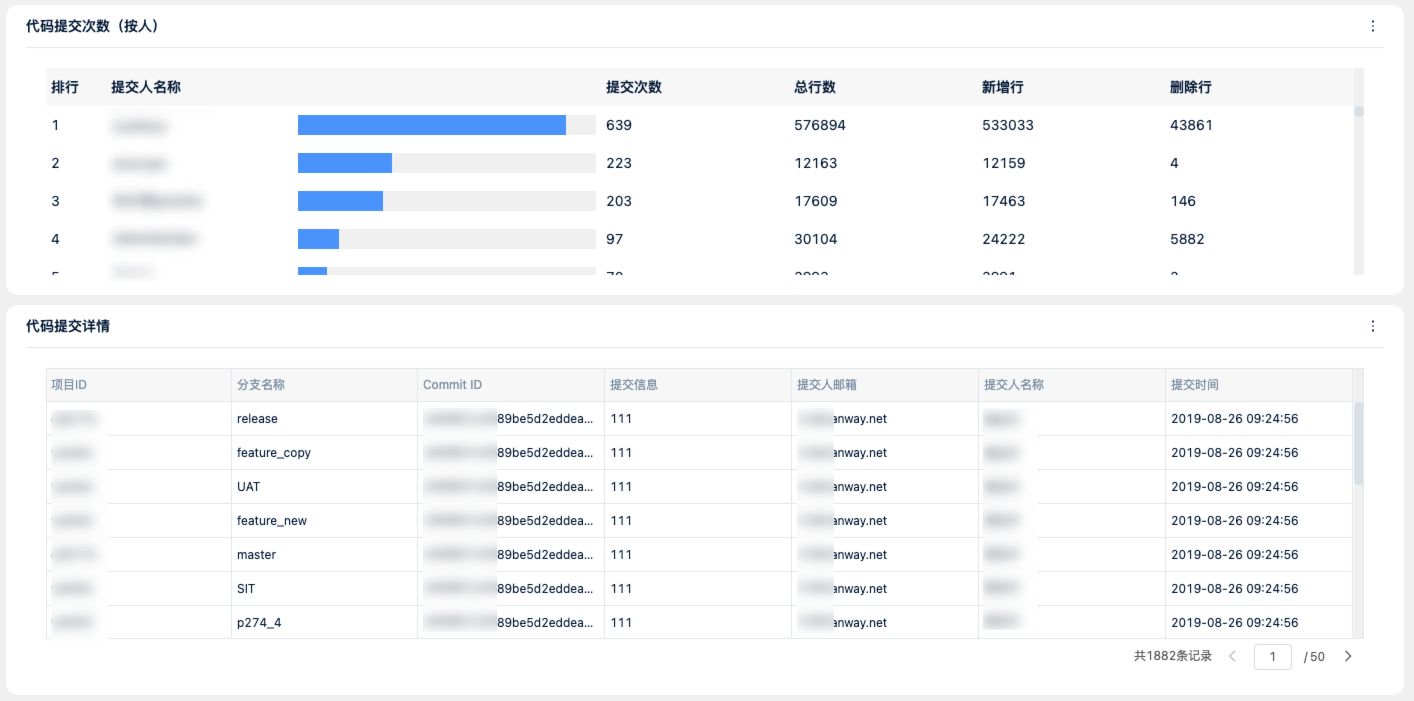Click the progress bar for 639 commits
This screenshot has height=701, width=1414.
point(447,125)
